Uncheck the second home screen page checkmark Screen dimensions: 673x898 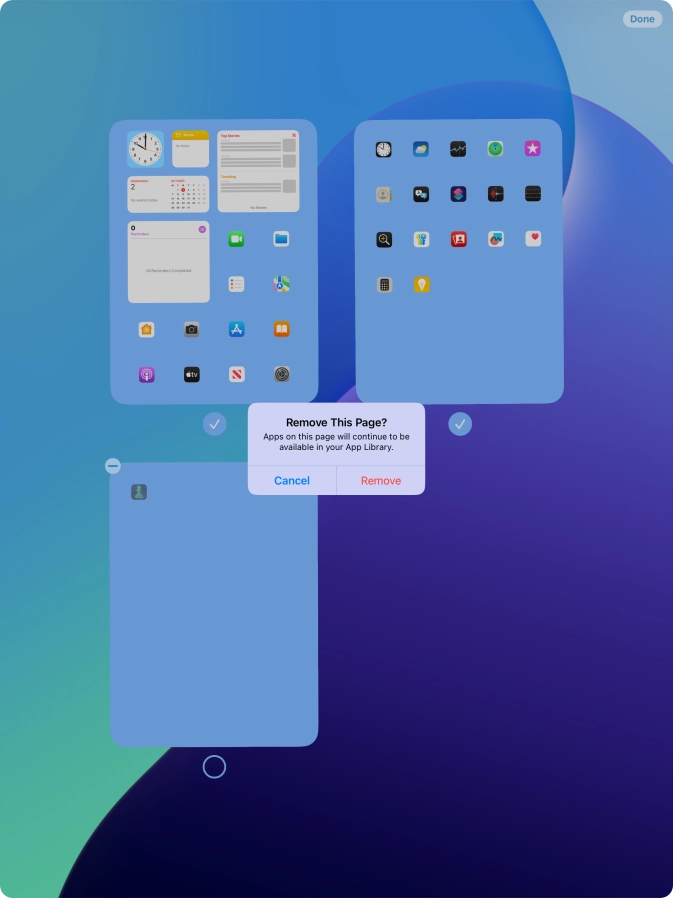pos(460,425)
